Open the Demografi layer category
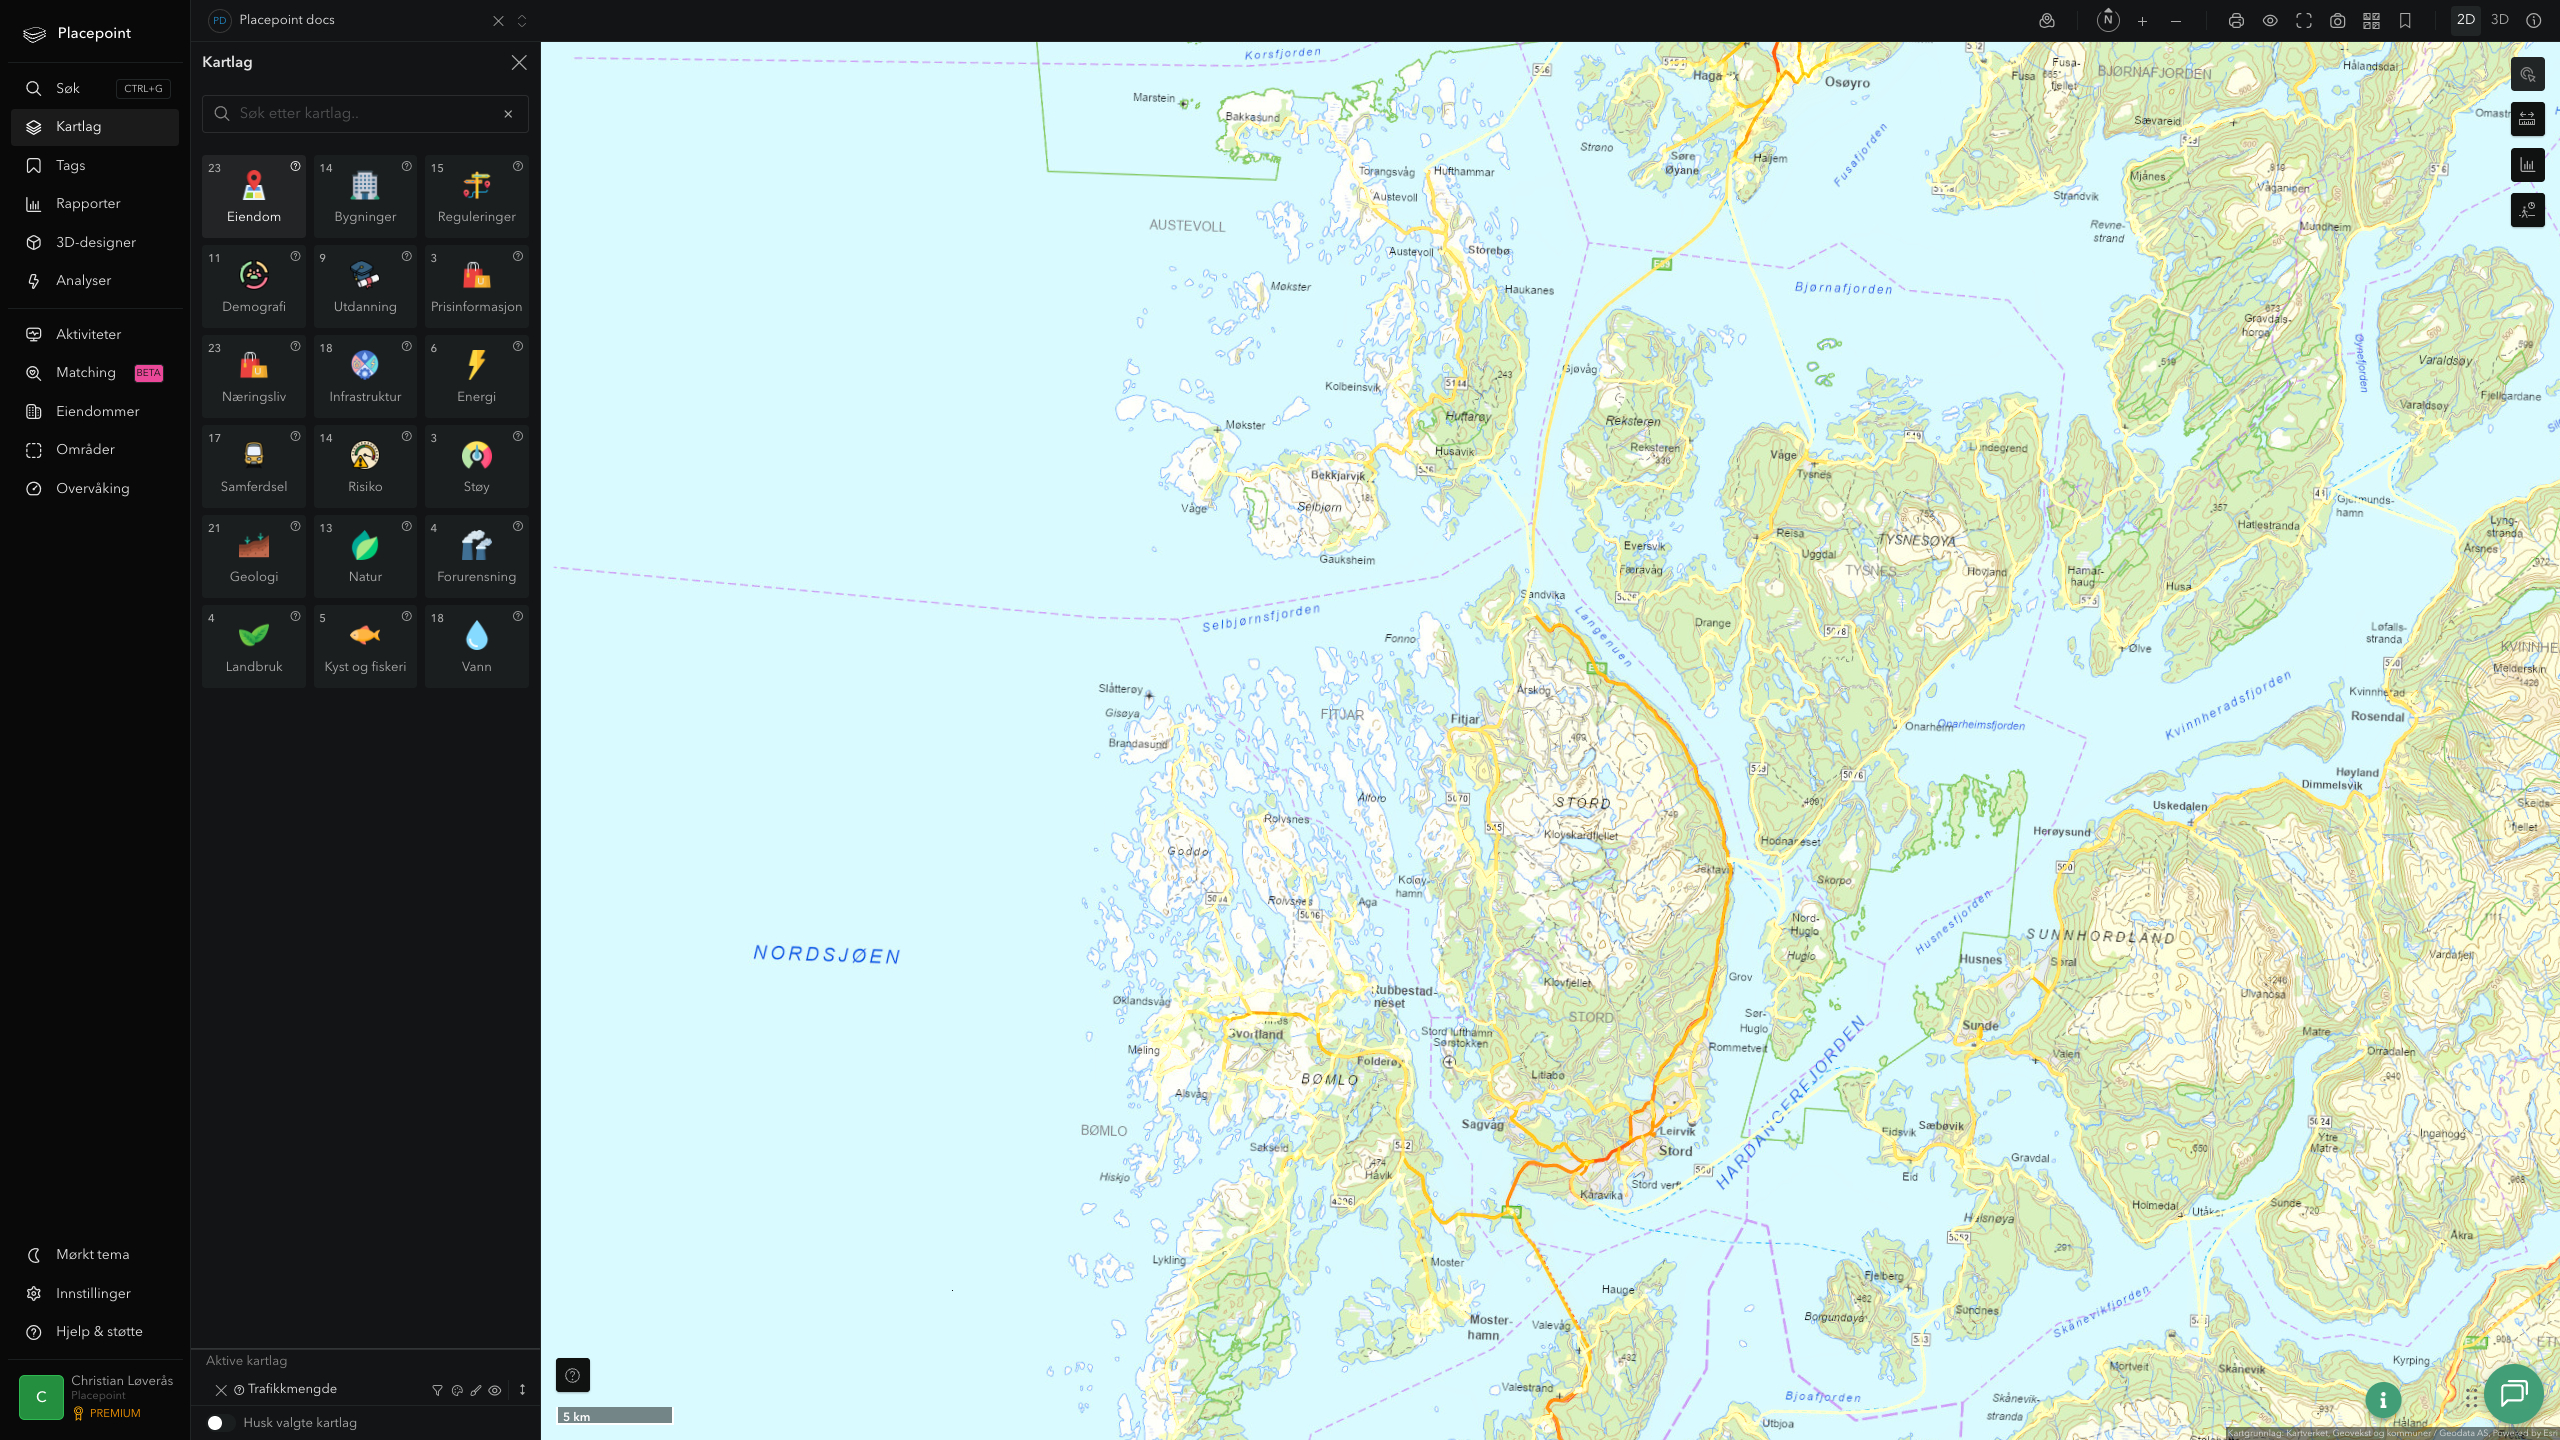 254,286
